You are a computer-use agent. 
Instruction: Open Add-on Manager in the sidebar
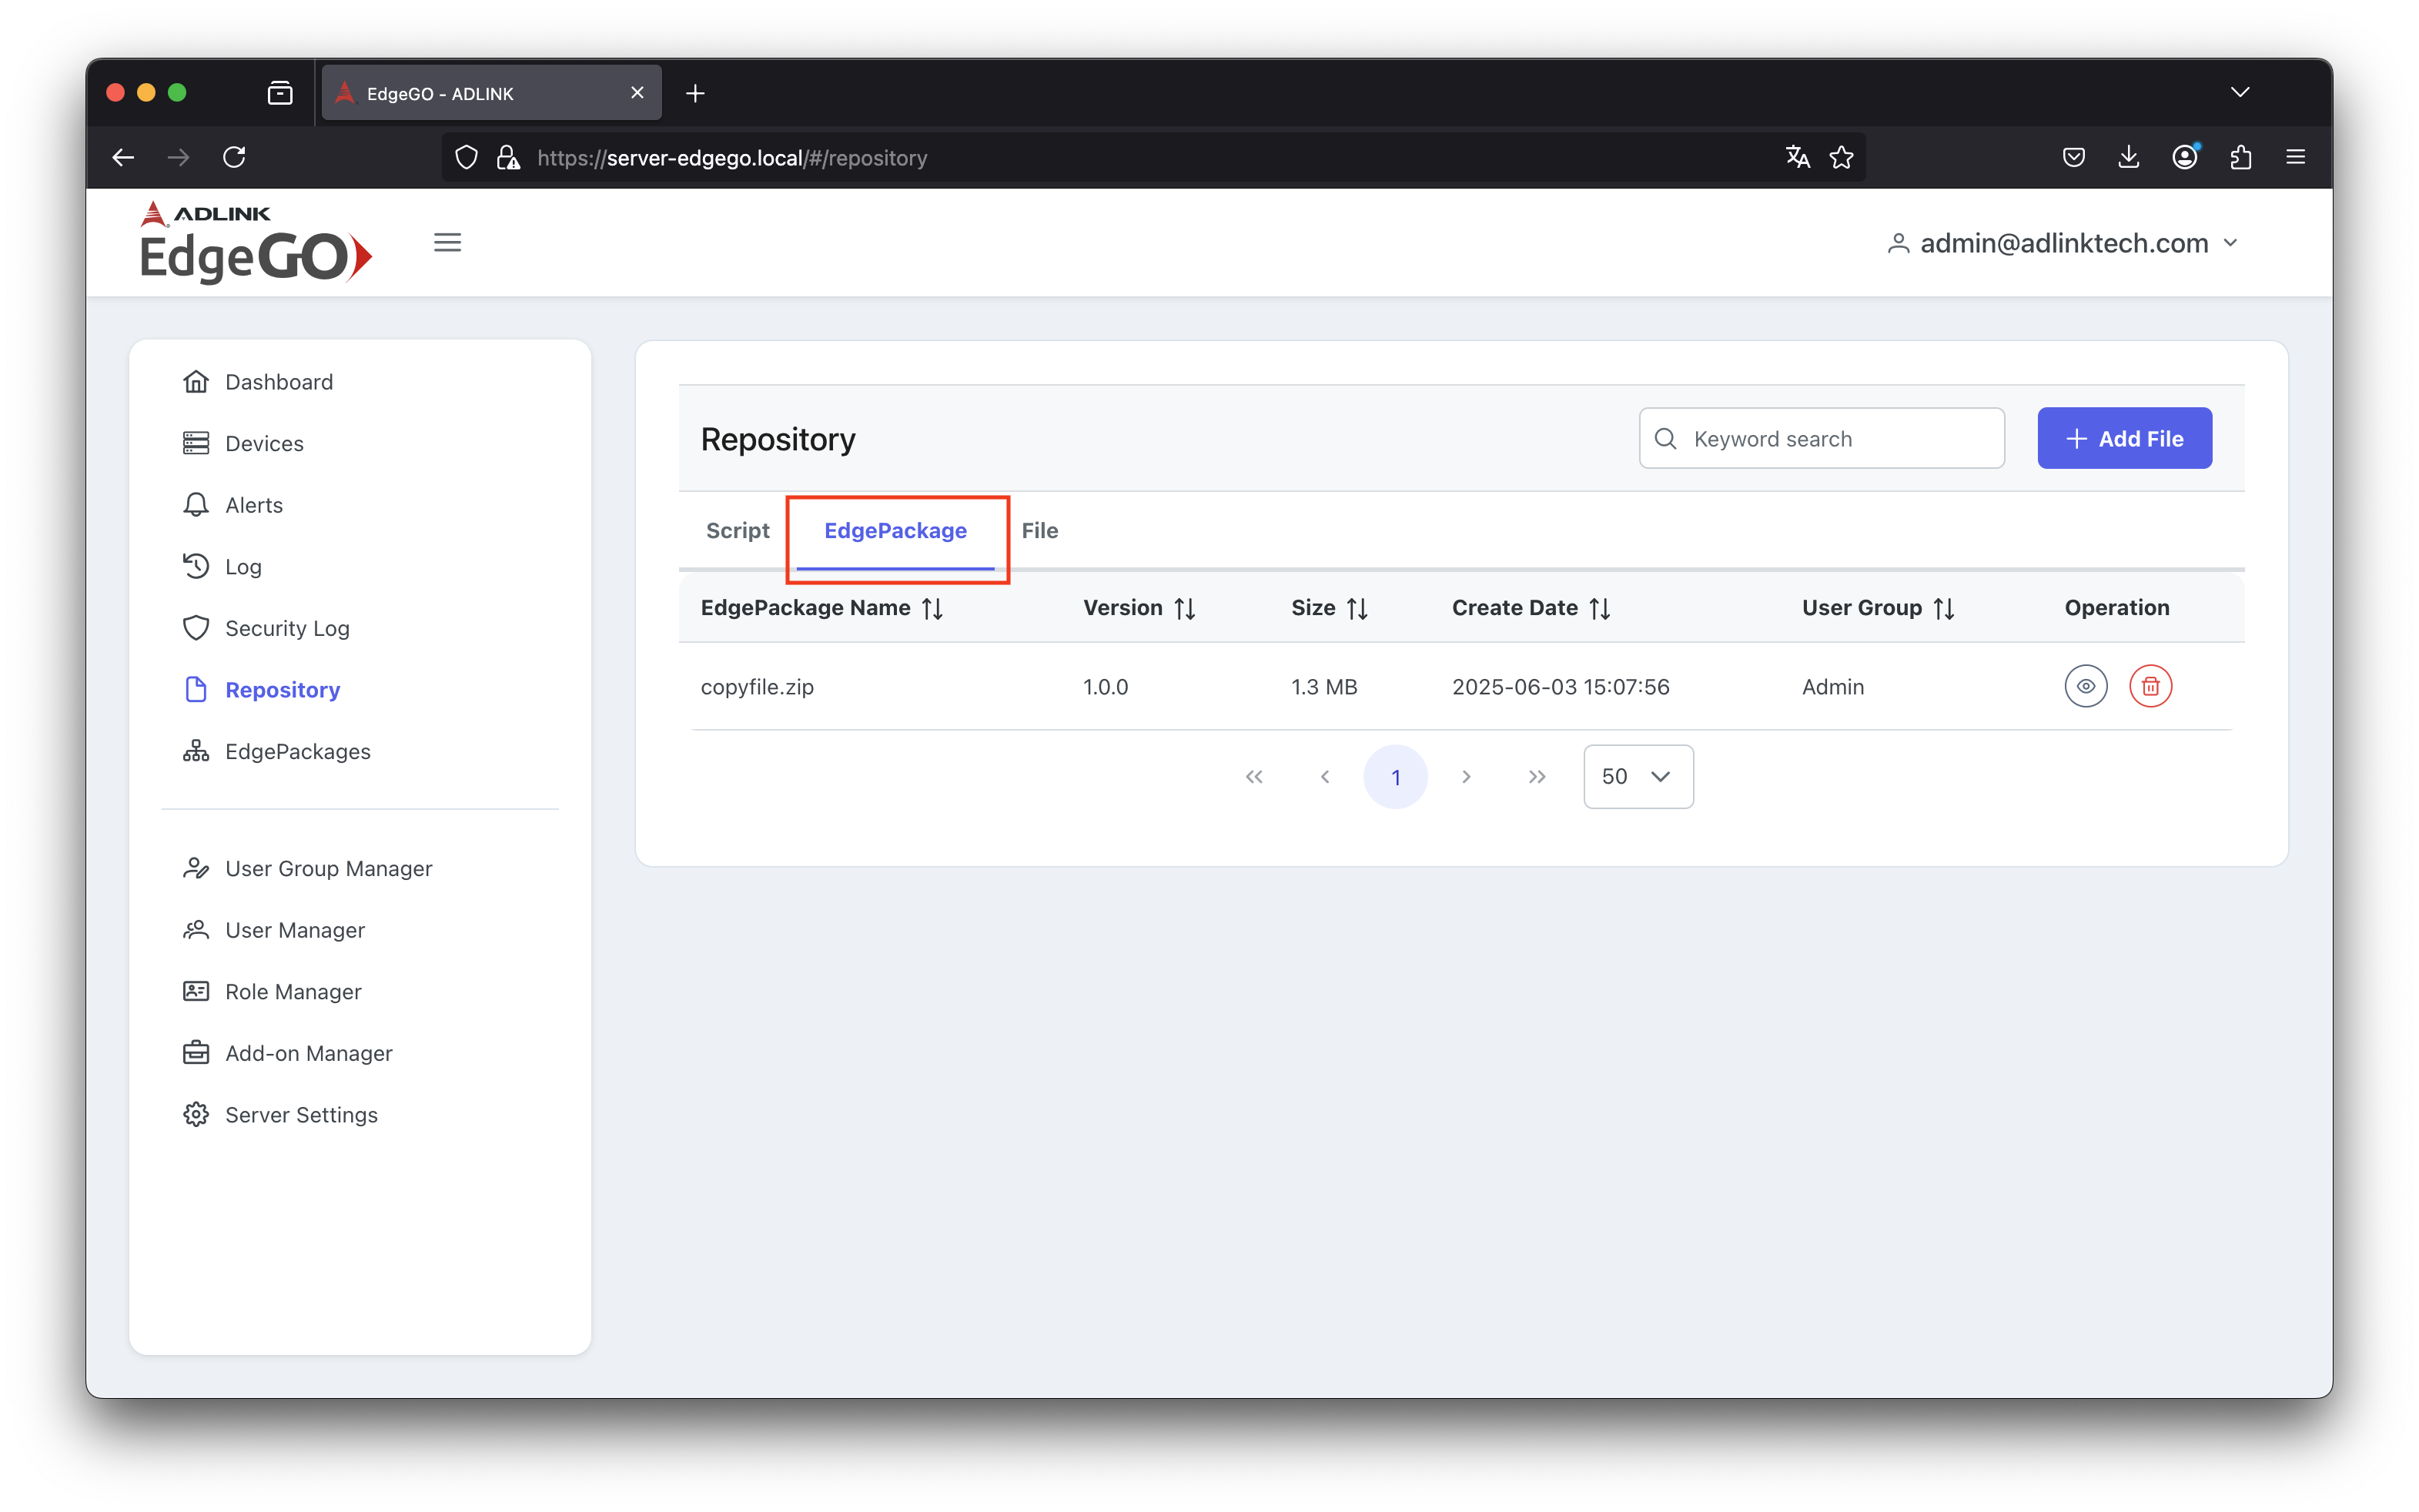pyautogui.click(x=308, y=1053)
